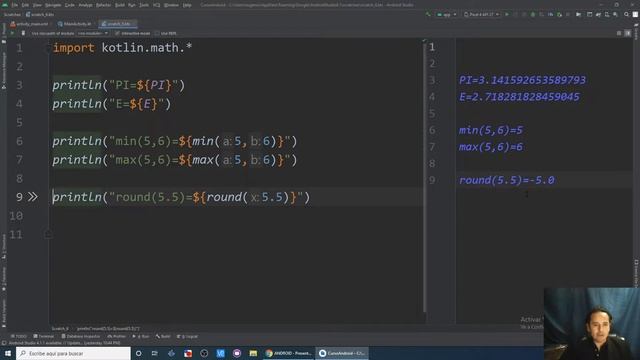The height and width of the screenshot is (360, 640).
Task: Click the Profile app toolbar icon
Action: 551,14
